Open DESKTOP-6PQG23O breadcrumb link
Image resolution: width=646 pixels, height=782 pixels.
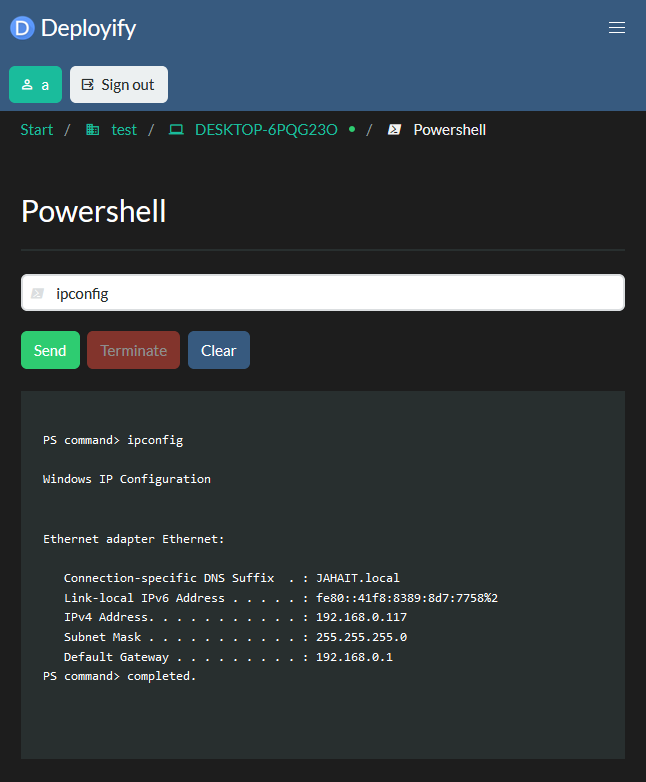coord(266,130)
